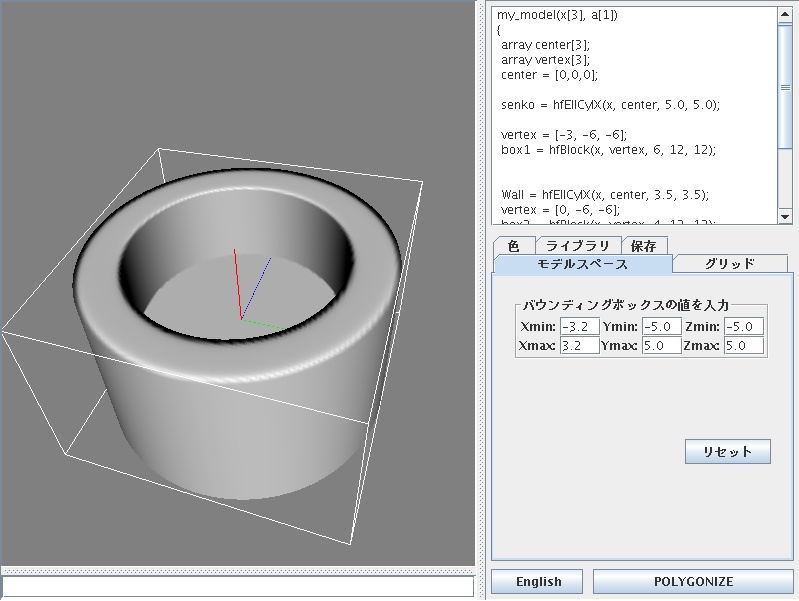Screen dimensions: 799x601
Task: Click the empty text field below the 3D view
Action: (x=238, y=586)
